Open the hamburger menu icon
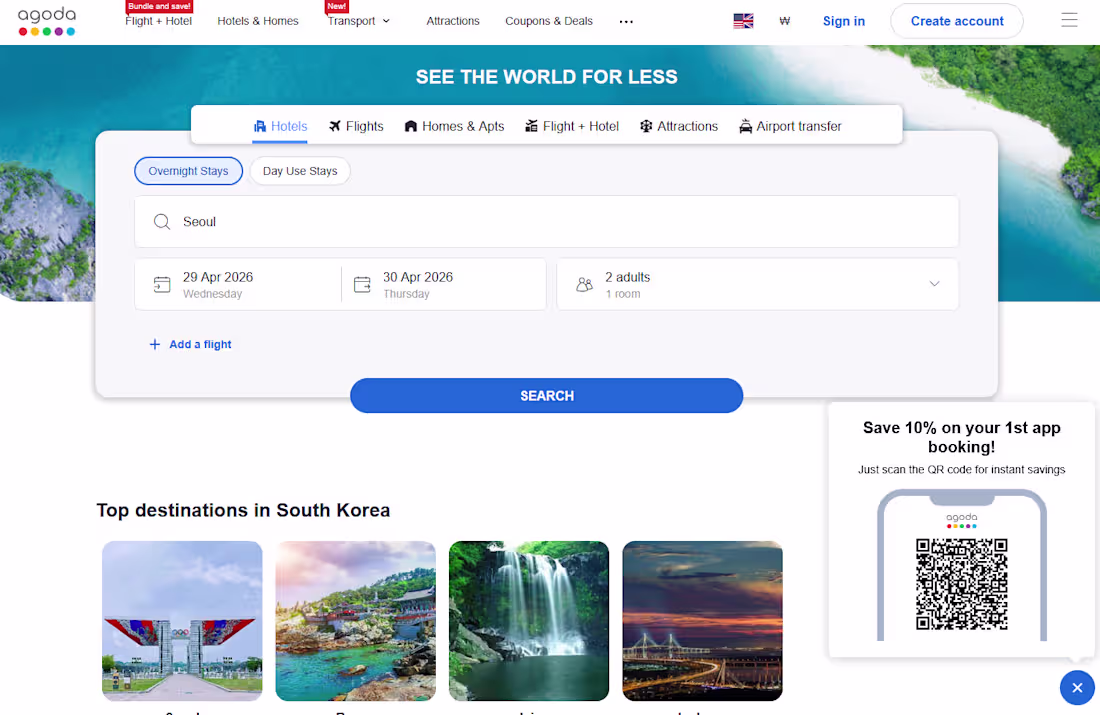 (1068, 20)
